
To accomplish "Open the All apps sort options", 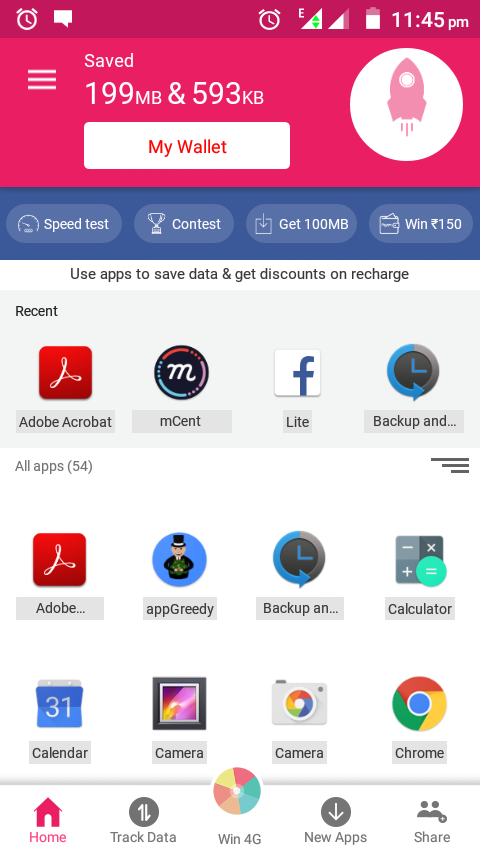I will [x=449, y=465].
